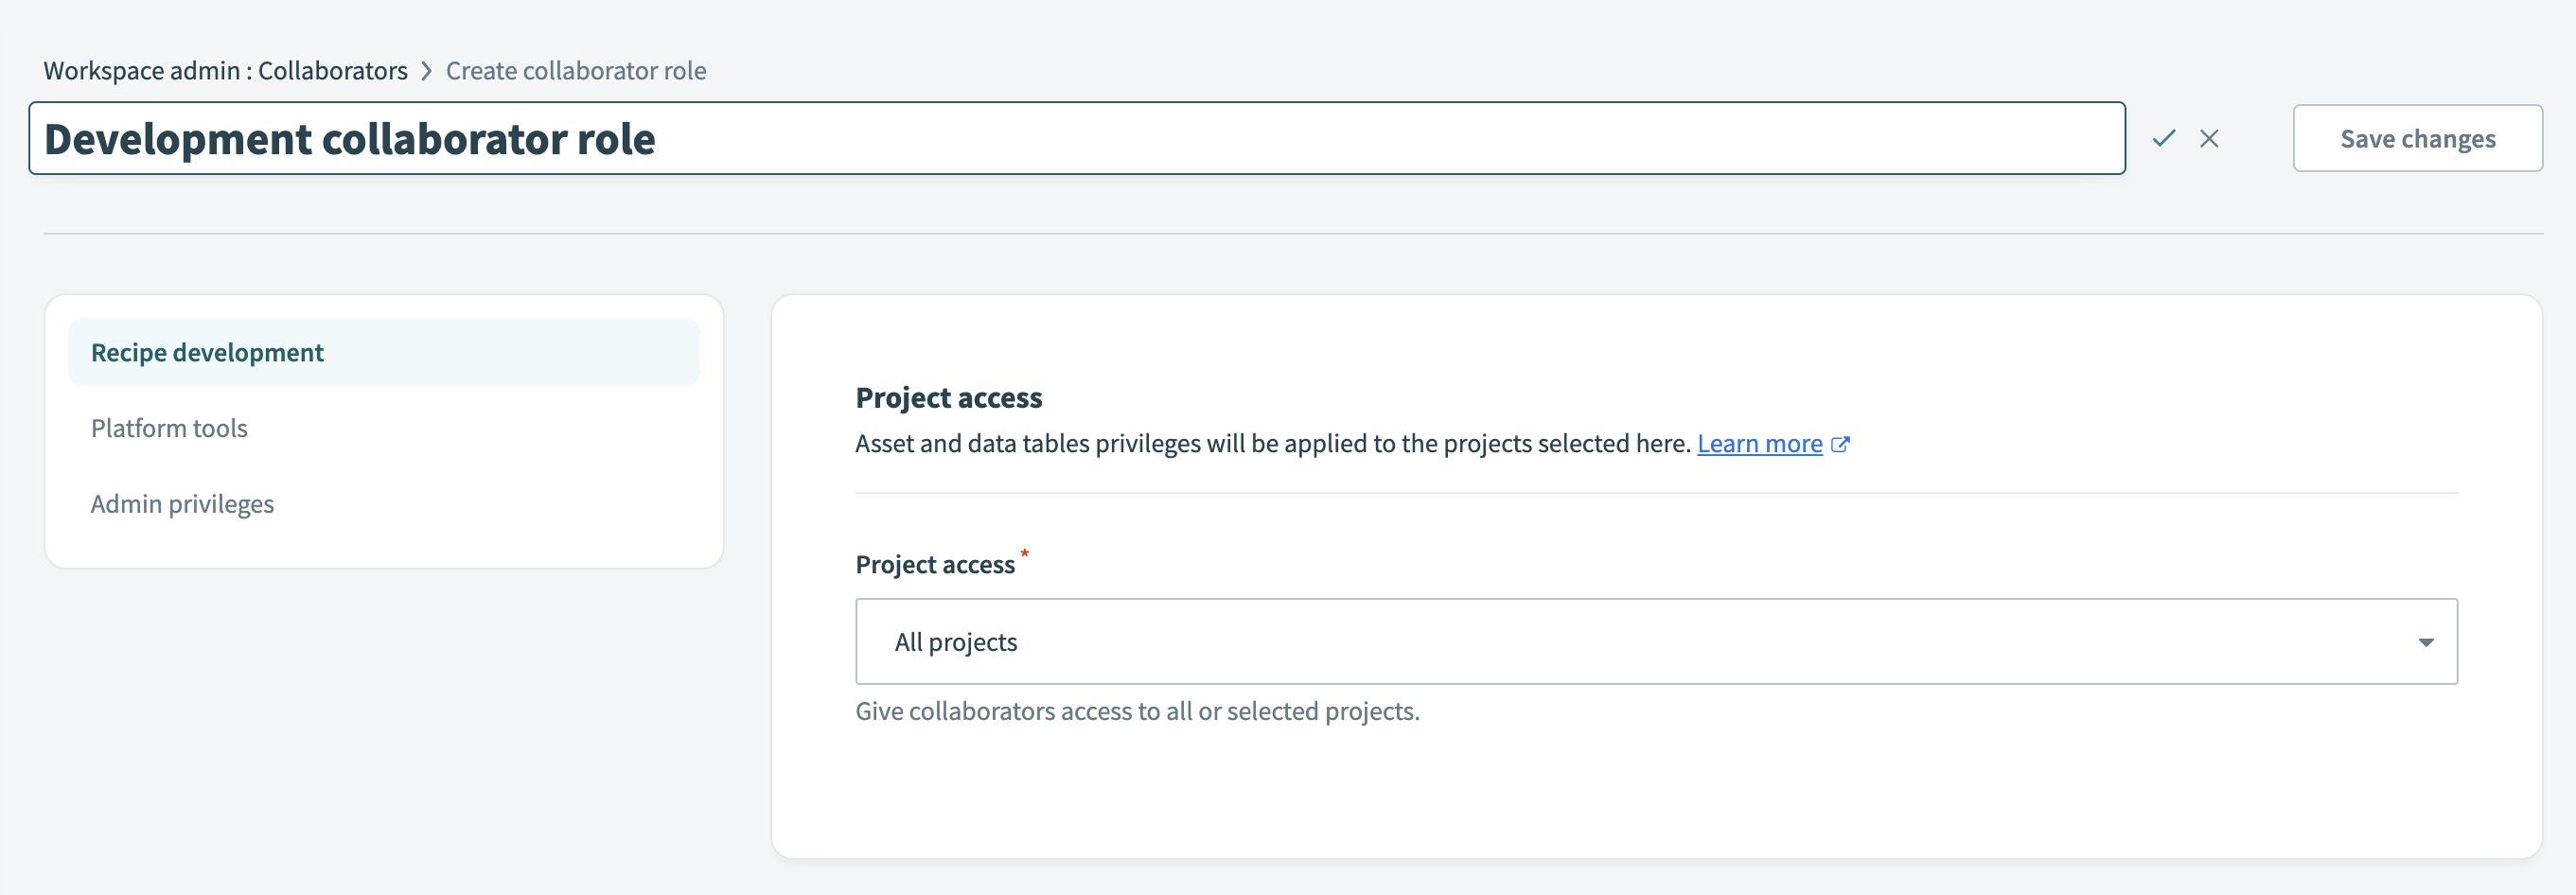This screenshot has height=895, width=2576.
Task: Click the dropdown caret arrow in Project access
Action: (x=2425, y=642)
